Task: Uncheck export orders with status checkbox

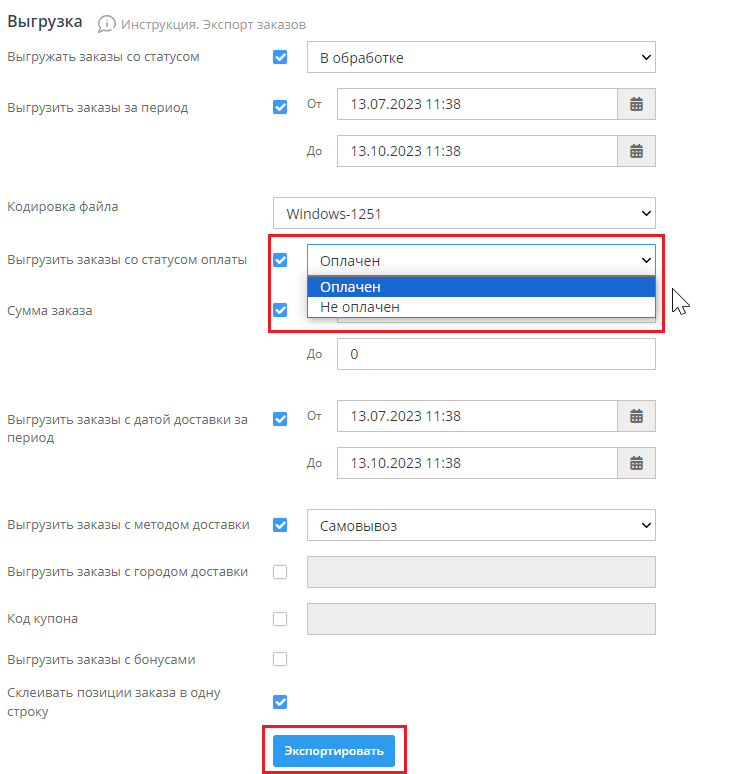Action: point(280,58)
